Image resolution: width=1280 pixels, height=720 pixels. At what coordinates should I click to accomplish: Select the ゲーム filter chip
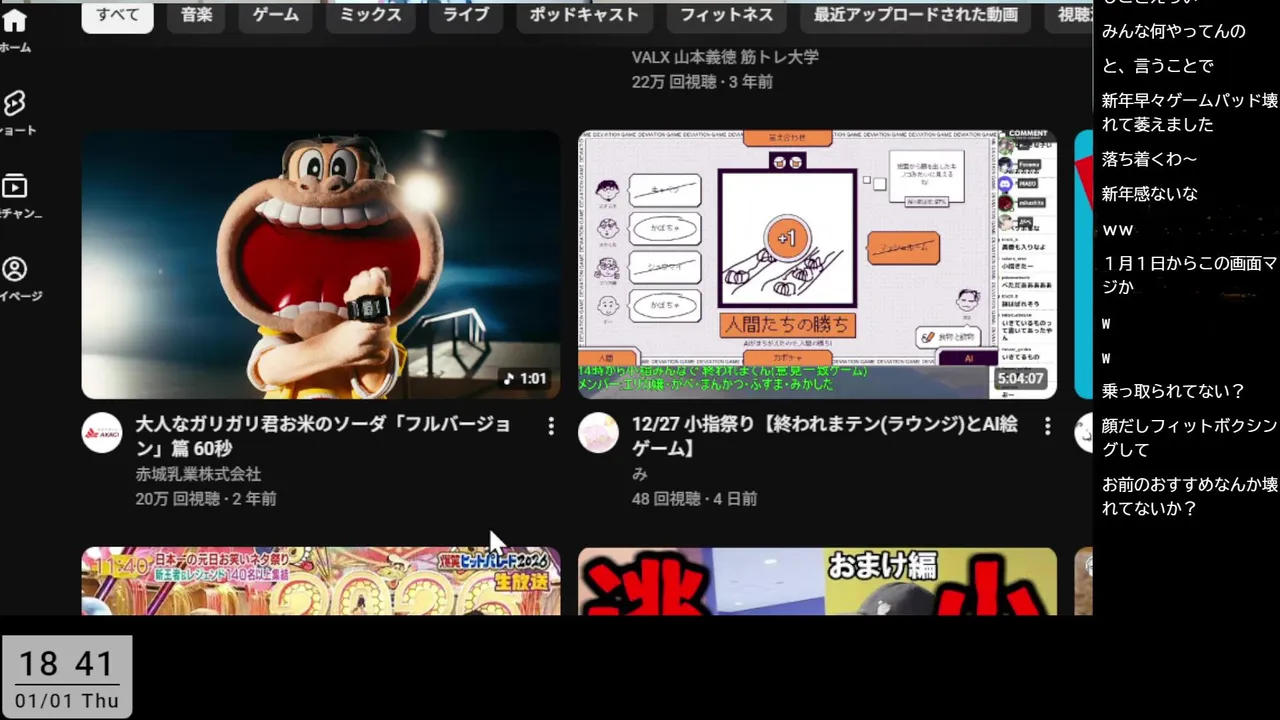click(x=275, y=15)
